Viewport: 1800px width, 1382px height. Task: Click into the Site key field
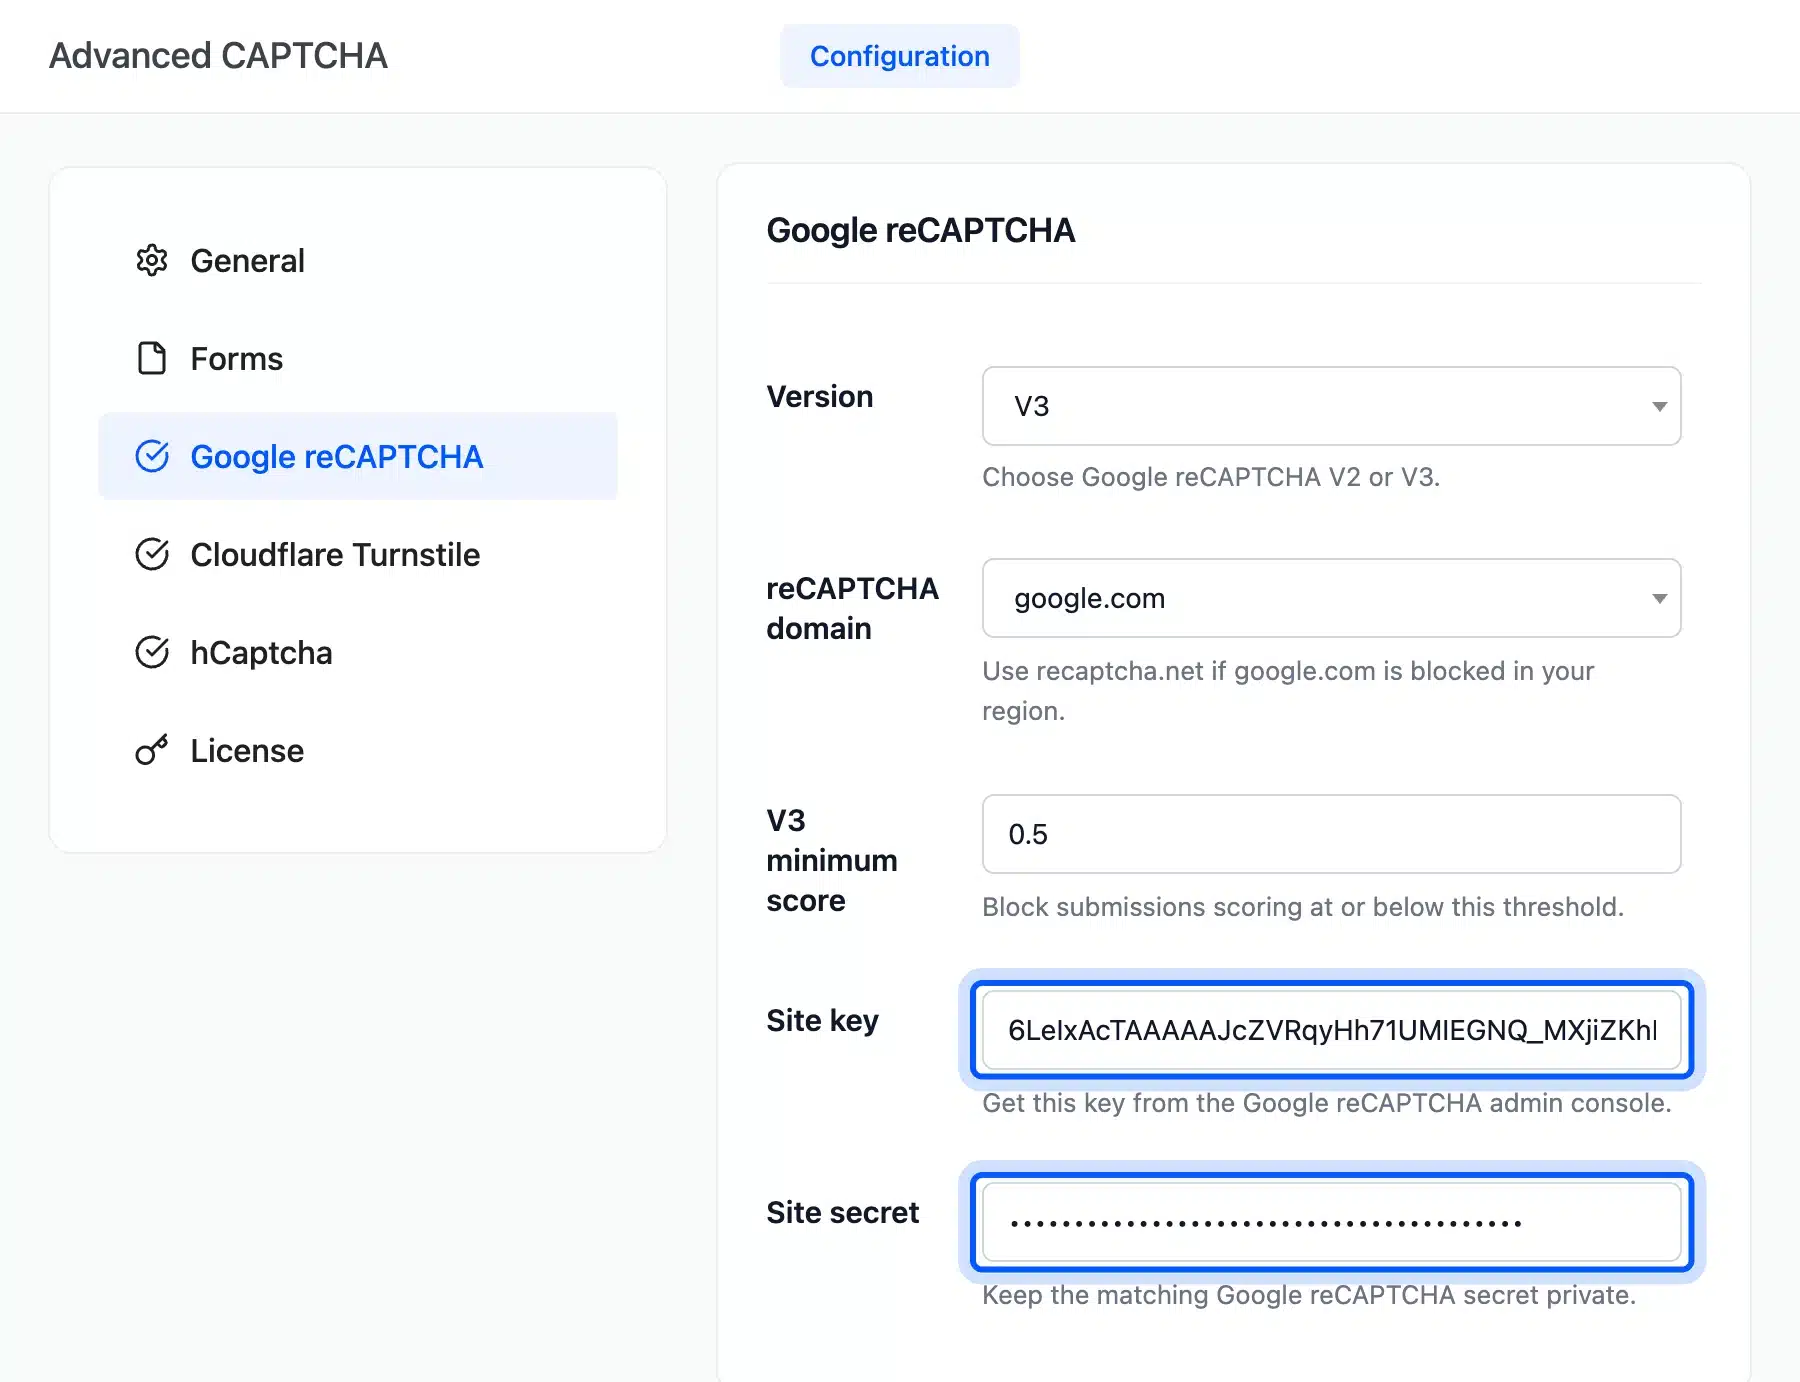click(x=1332, y=1030)
